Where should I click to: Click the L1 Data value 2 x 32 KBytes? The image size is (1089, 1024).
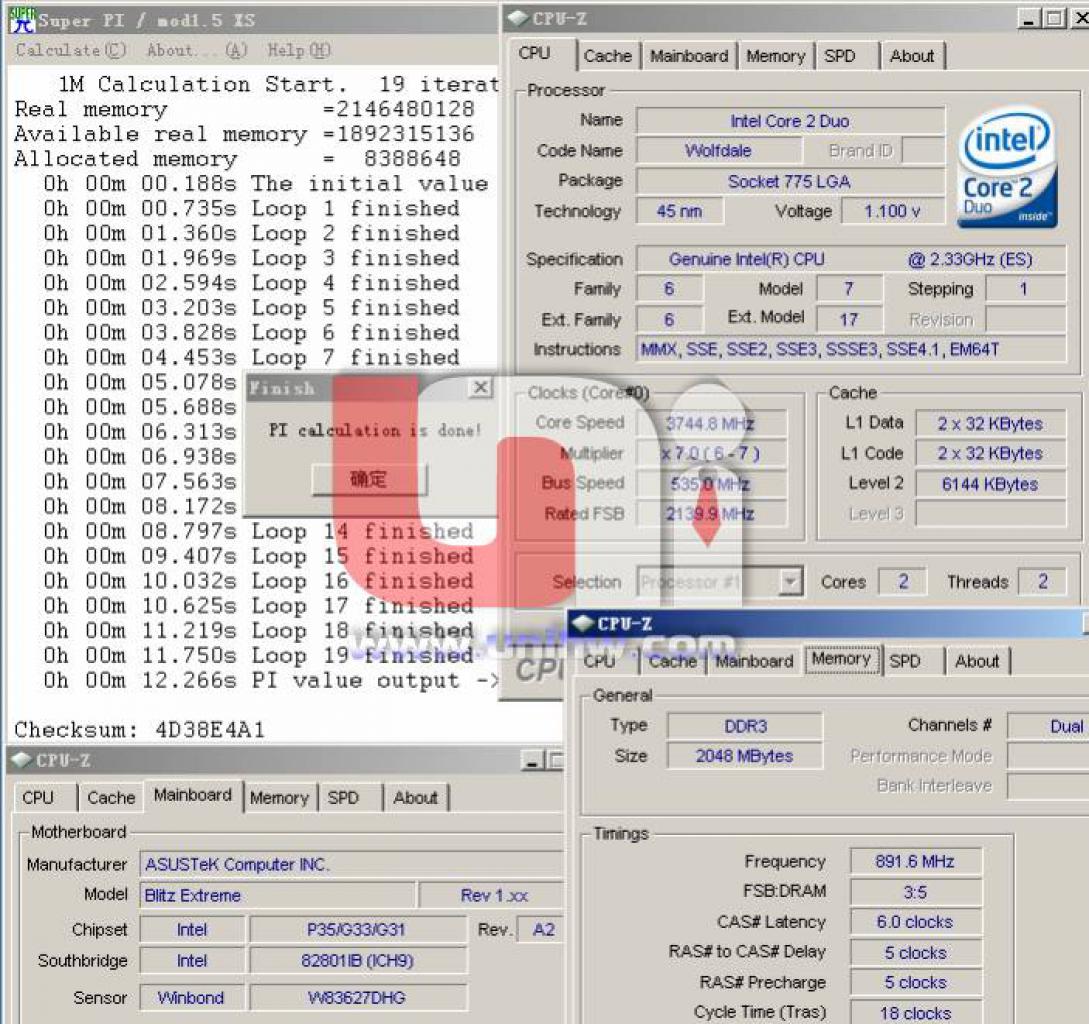pyautogui.click(x=990, y=424)
